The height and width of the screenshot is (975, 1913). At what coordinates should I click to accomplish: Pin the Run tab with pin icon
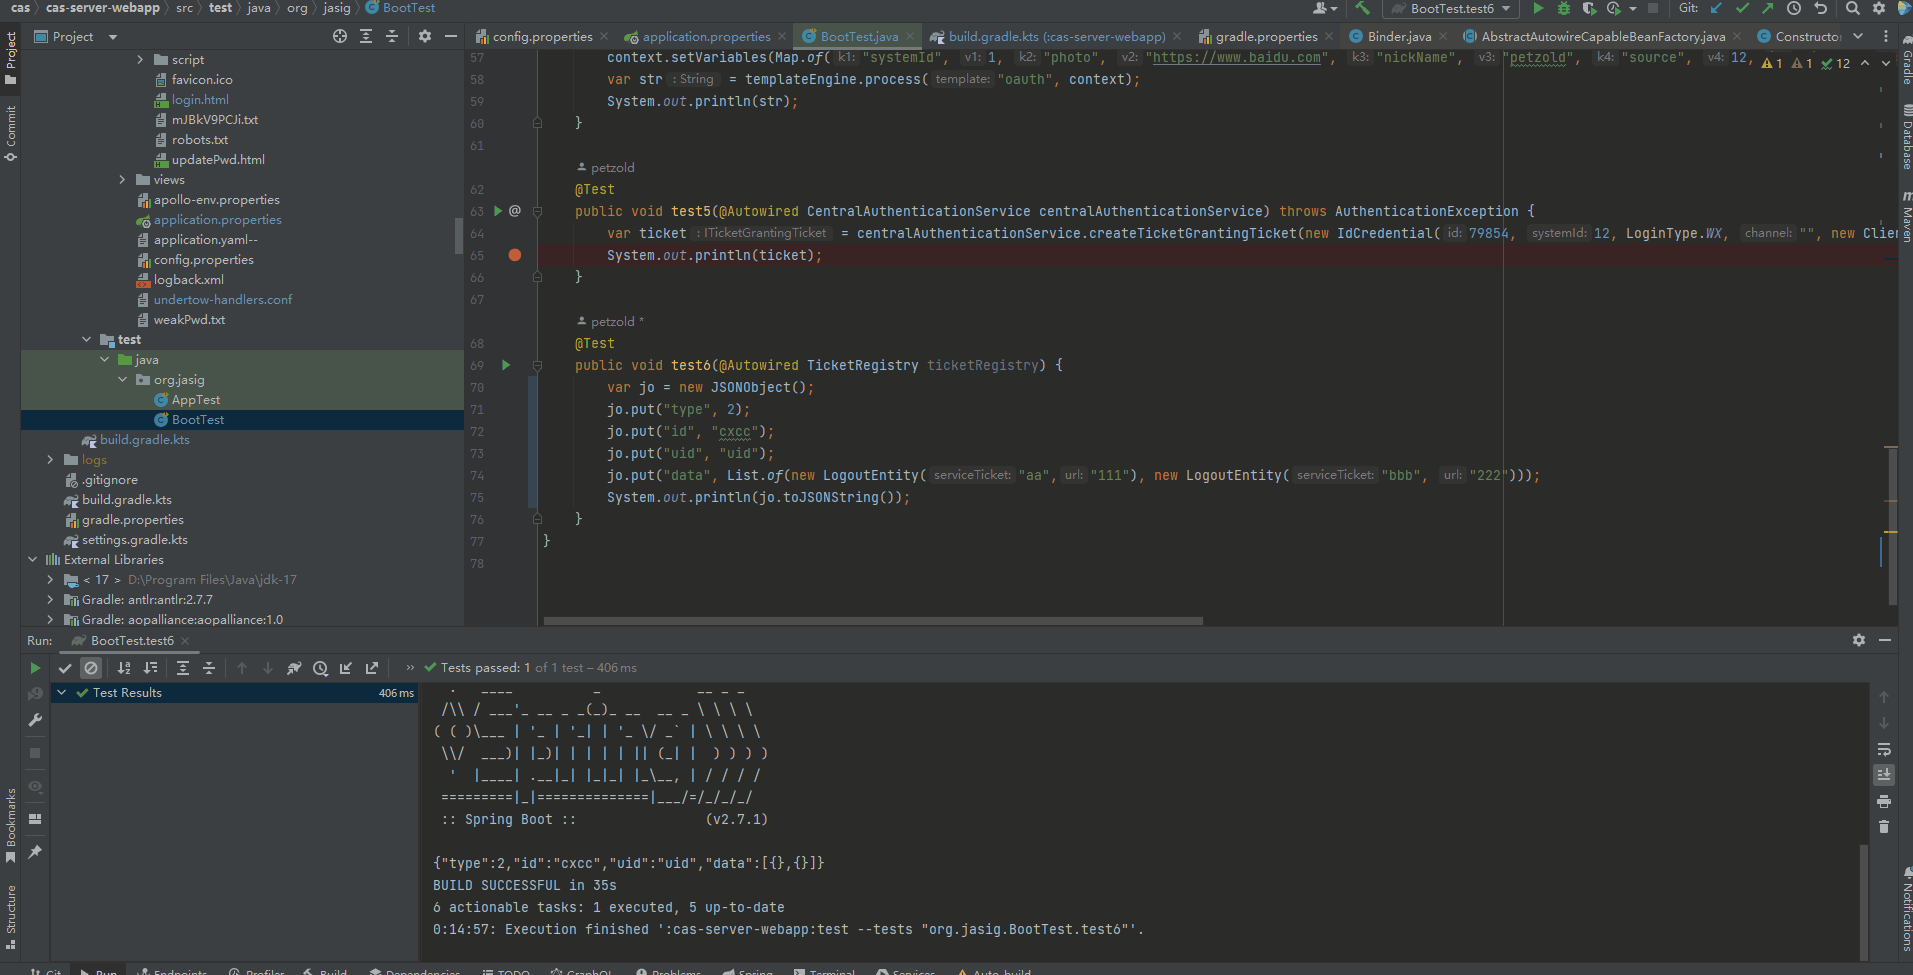coord(35,852)
